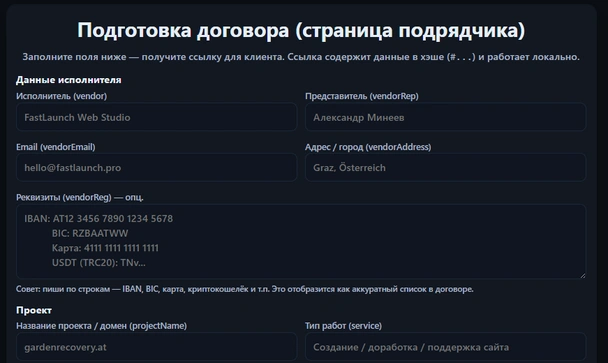Focus the Представитель (vendorRep) field
This screenshot has width=608, height=363.
coord(446,117)
